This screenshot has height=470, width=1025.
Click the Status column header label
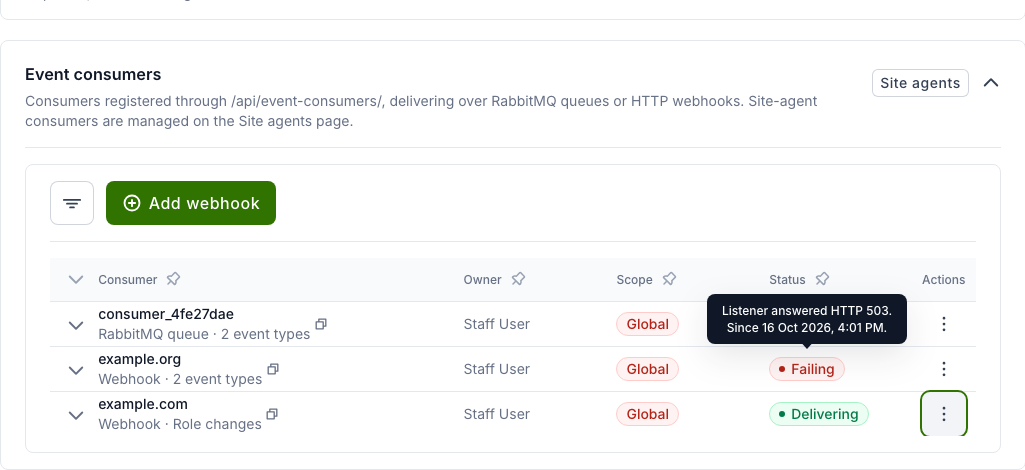point(787,280)
